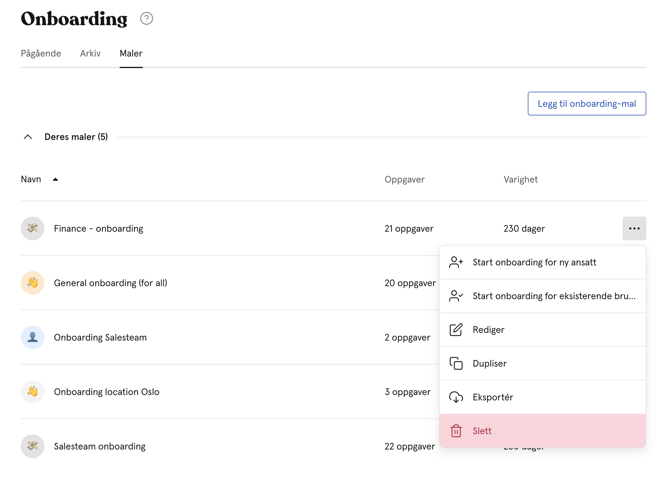This screenshot has width=670, height=477.
Task: Select Dupliser in the context menu
Action: [543, 363]
